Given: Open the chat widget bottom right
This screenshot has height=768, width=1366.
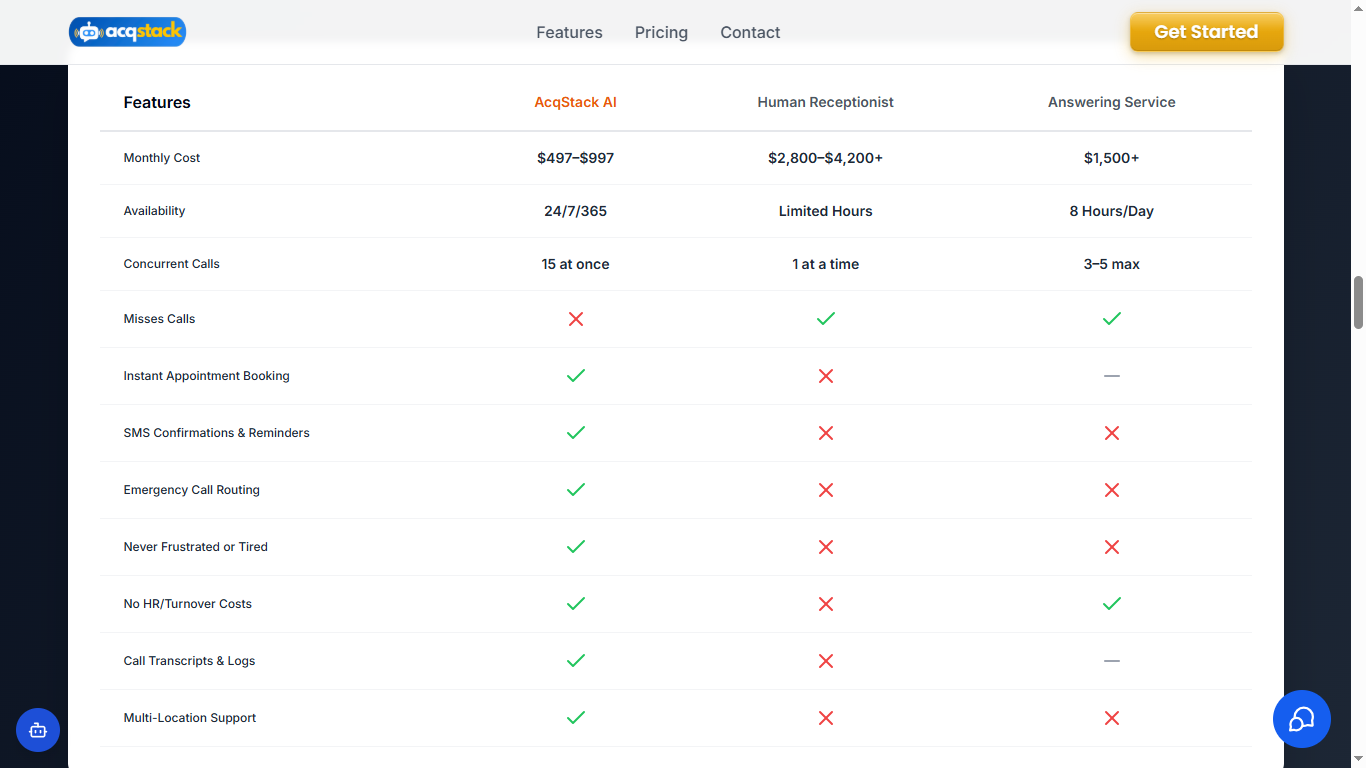Looking at the screenshot, I should coord(1301,719).
